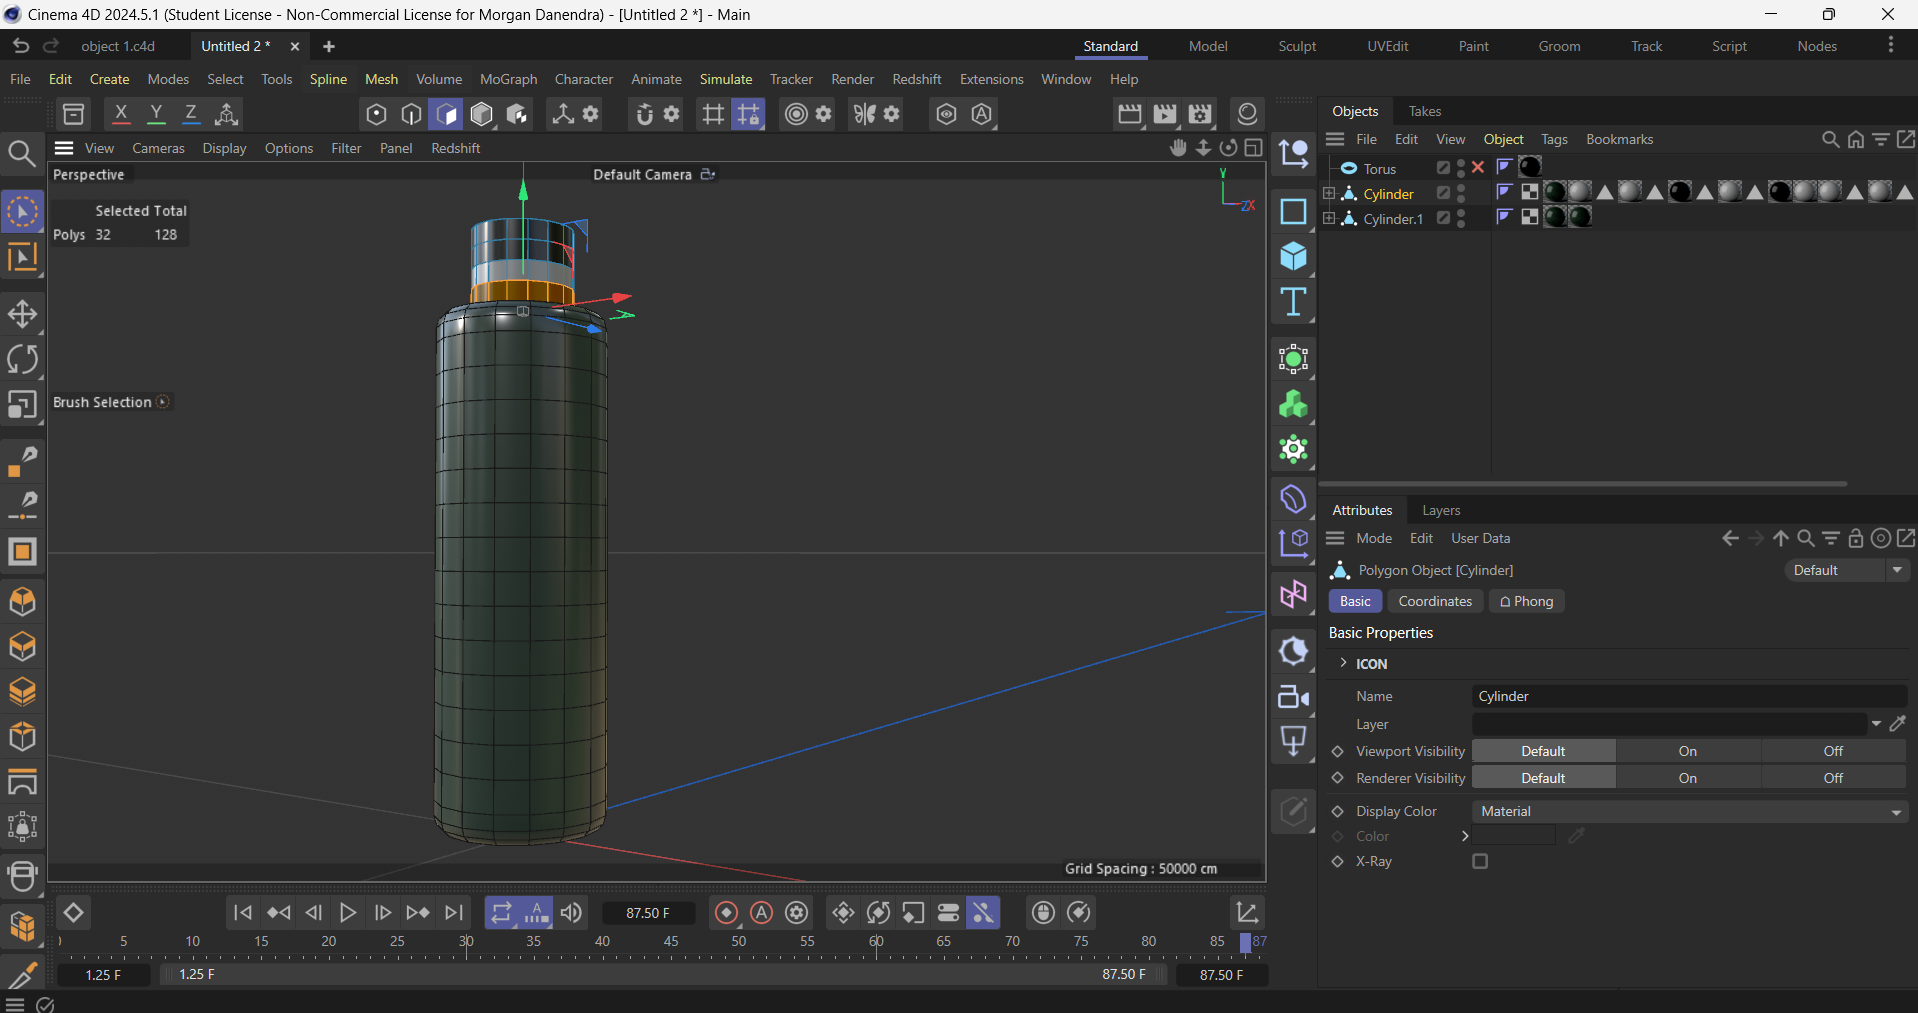This screenshot has width=1918, height=1013.
Task: Set Viewport Visibility to Off
Action: pos(1832,751)
